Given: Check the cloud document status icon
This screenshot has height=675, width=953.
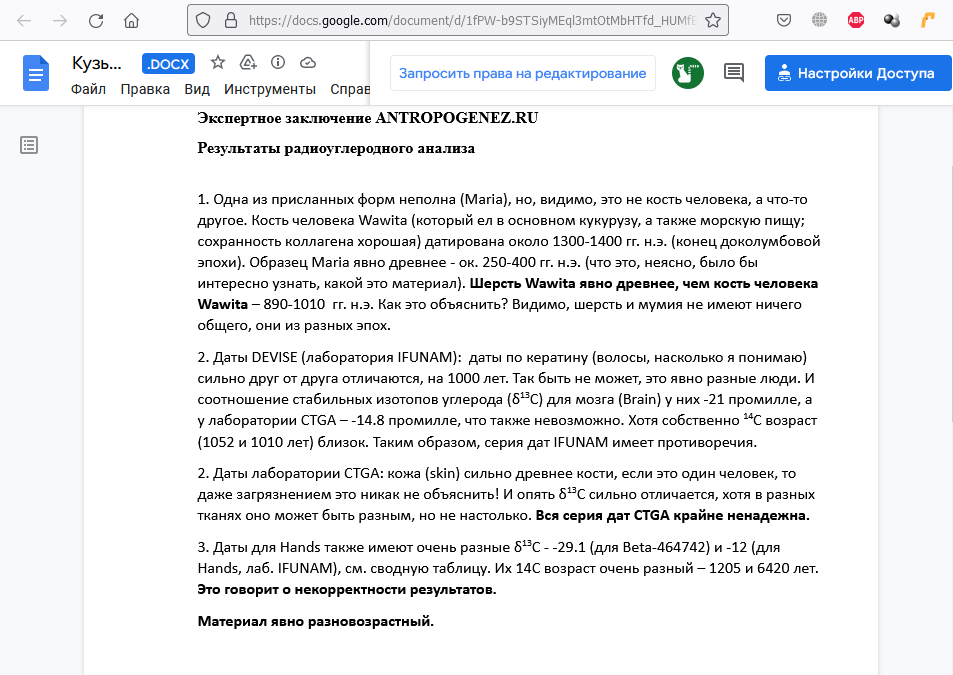Looking at the screenshot, I should (x=308, y=62).
